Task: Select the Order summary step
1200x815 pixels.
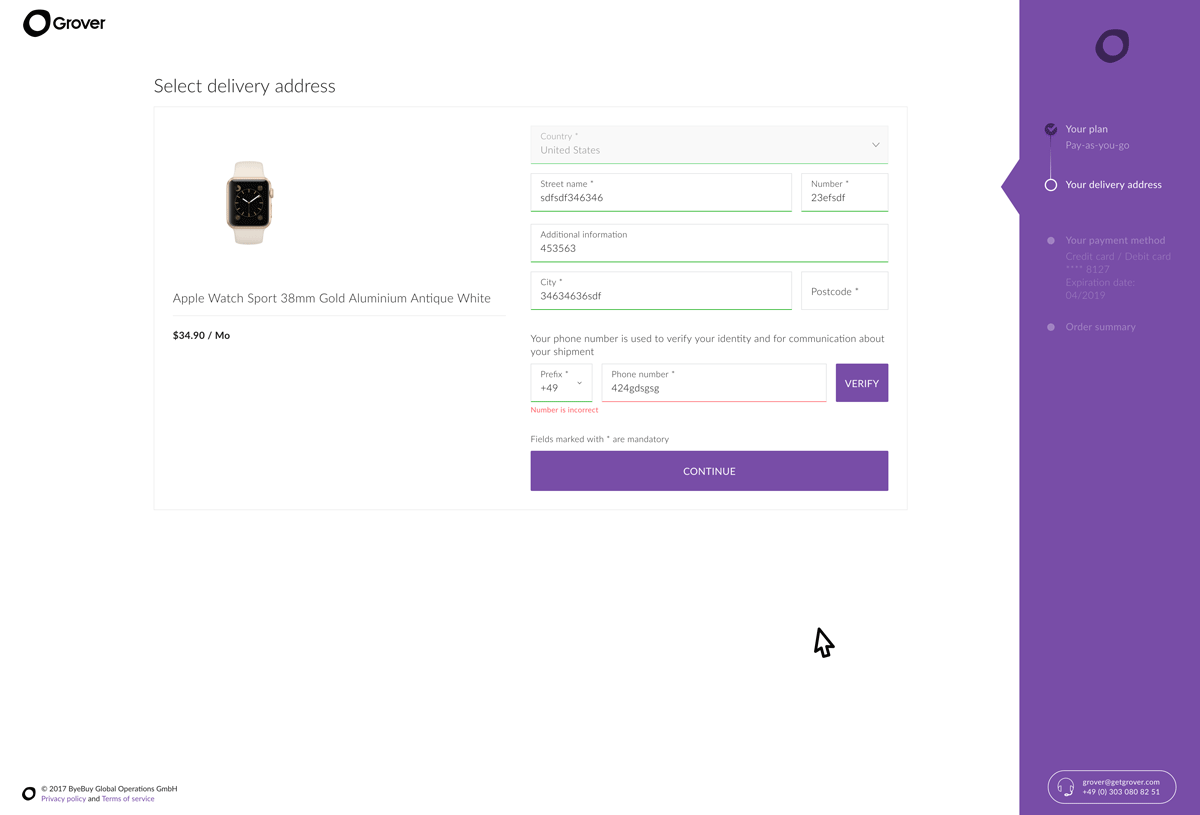Action: click(x=1100, y=327)
